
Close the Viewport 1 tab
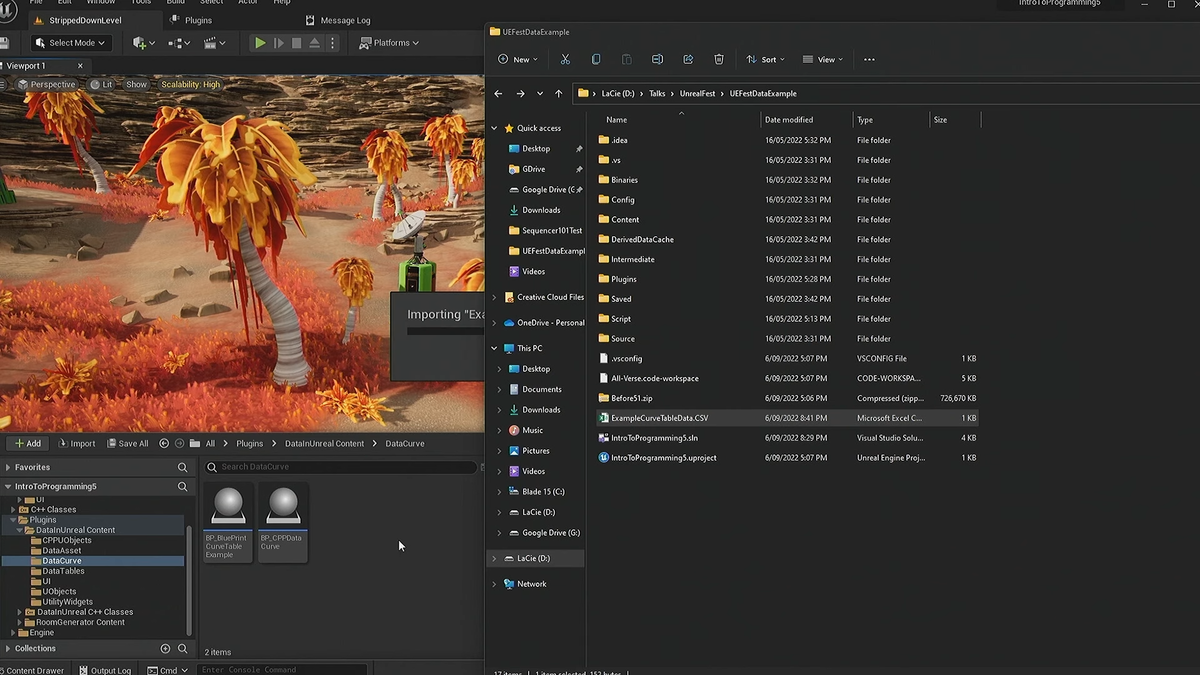point(81,66)
